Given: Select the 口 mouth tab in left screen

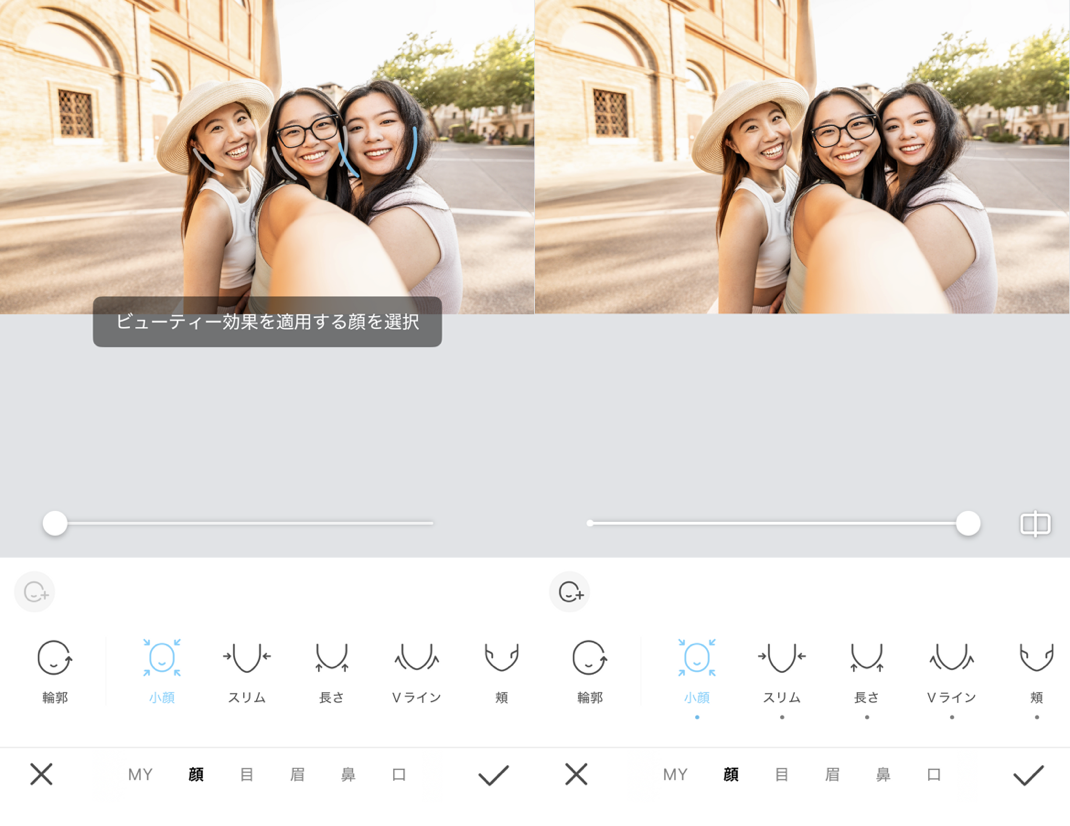Looking at the screenshot, I should 399,774.
